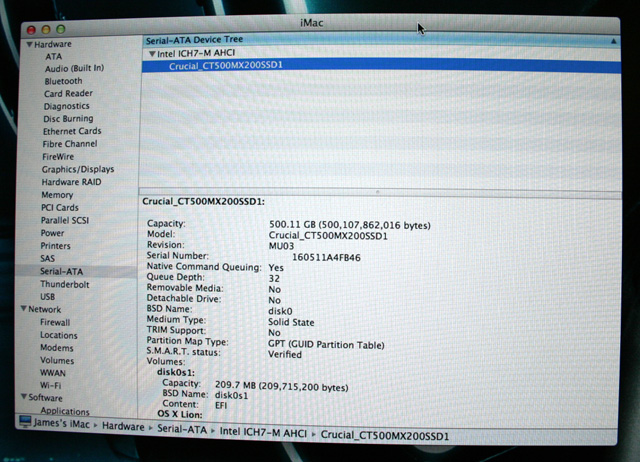640x462 pixels.
Task: Show Wi-Fi information
Action: click(x=50, y=385)
